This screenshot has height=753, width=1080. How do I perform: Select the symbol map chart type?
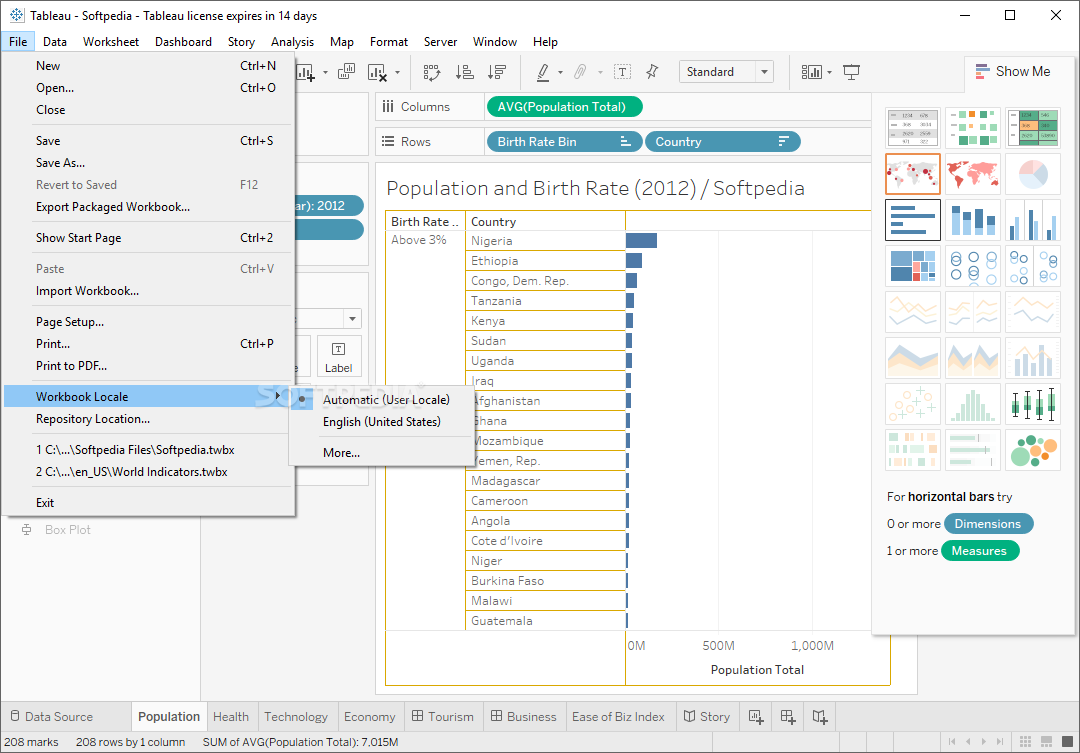(913, 174)
